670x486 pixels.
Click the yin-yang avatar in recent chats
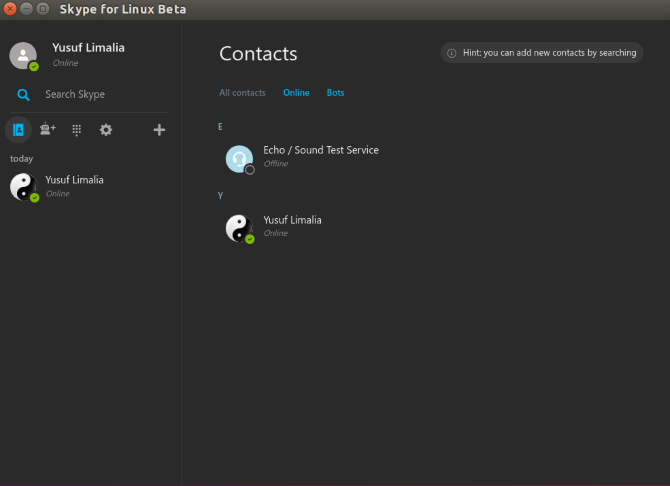24,186
